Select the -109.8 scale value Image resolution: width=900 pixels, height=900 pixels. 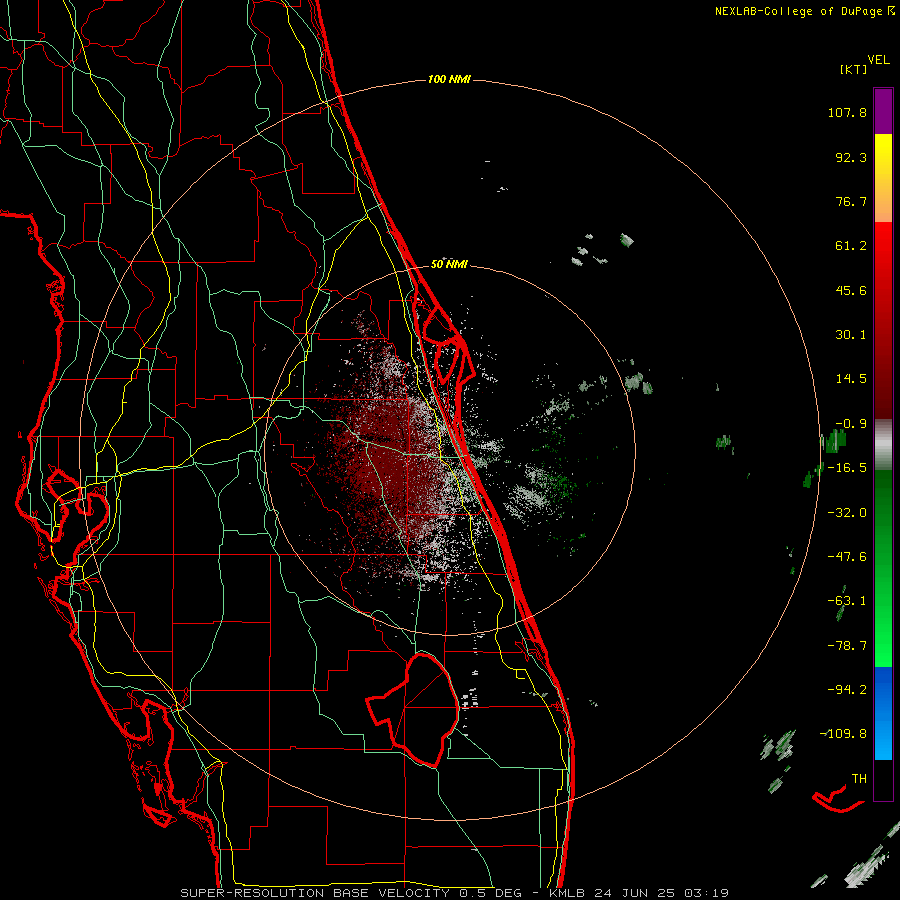[x=844, y=734]
